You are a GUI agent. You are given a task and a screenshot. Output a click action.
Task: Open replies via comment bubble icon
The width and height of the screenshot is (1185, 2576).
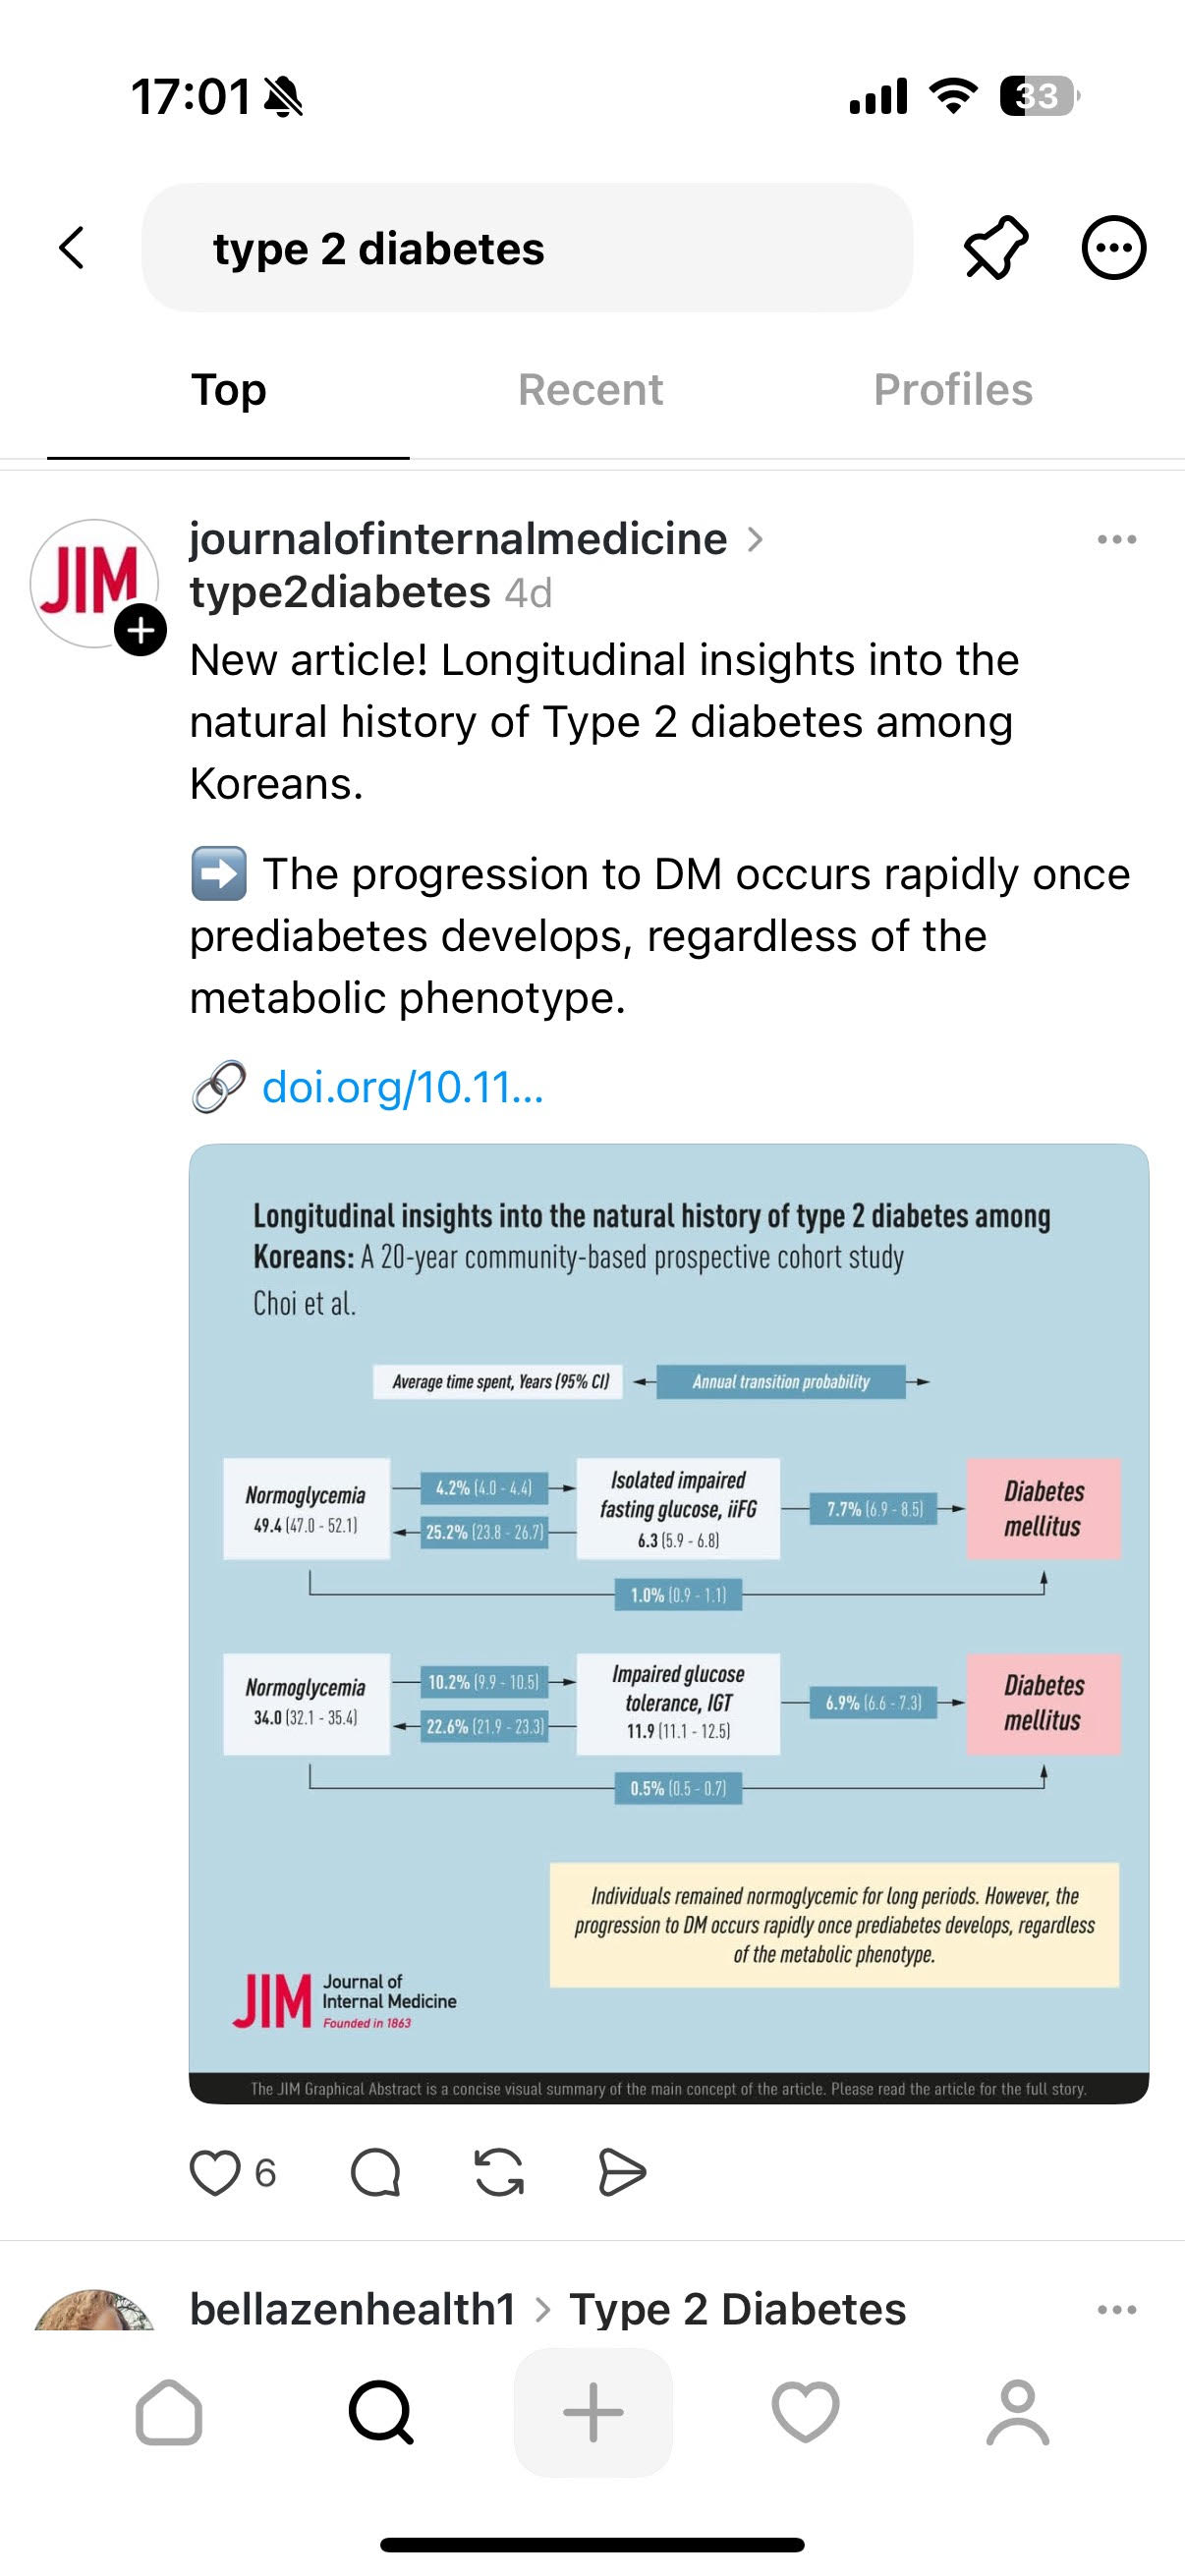pyautogui.click(x=376, y=2172)
